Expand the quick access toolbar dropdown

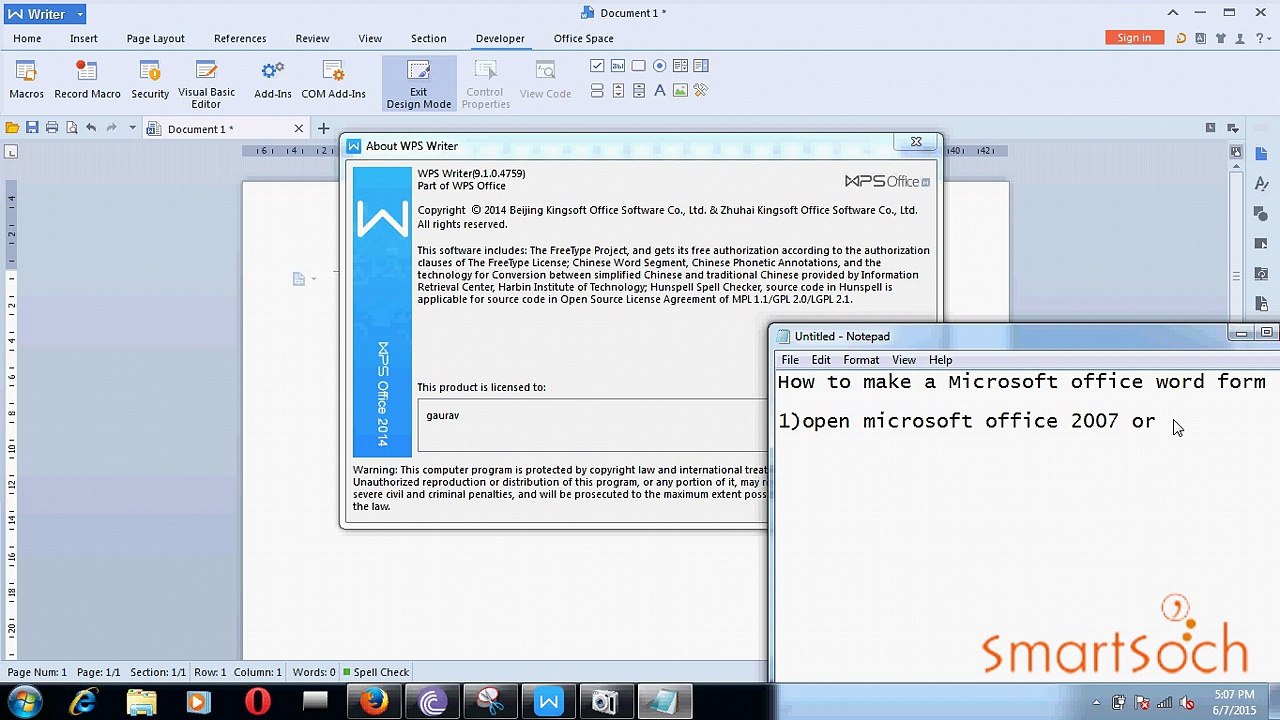[x=132, y=128]
